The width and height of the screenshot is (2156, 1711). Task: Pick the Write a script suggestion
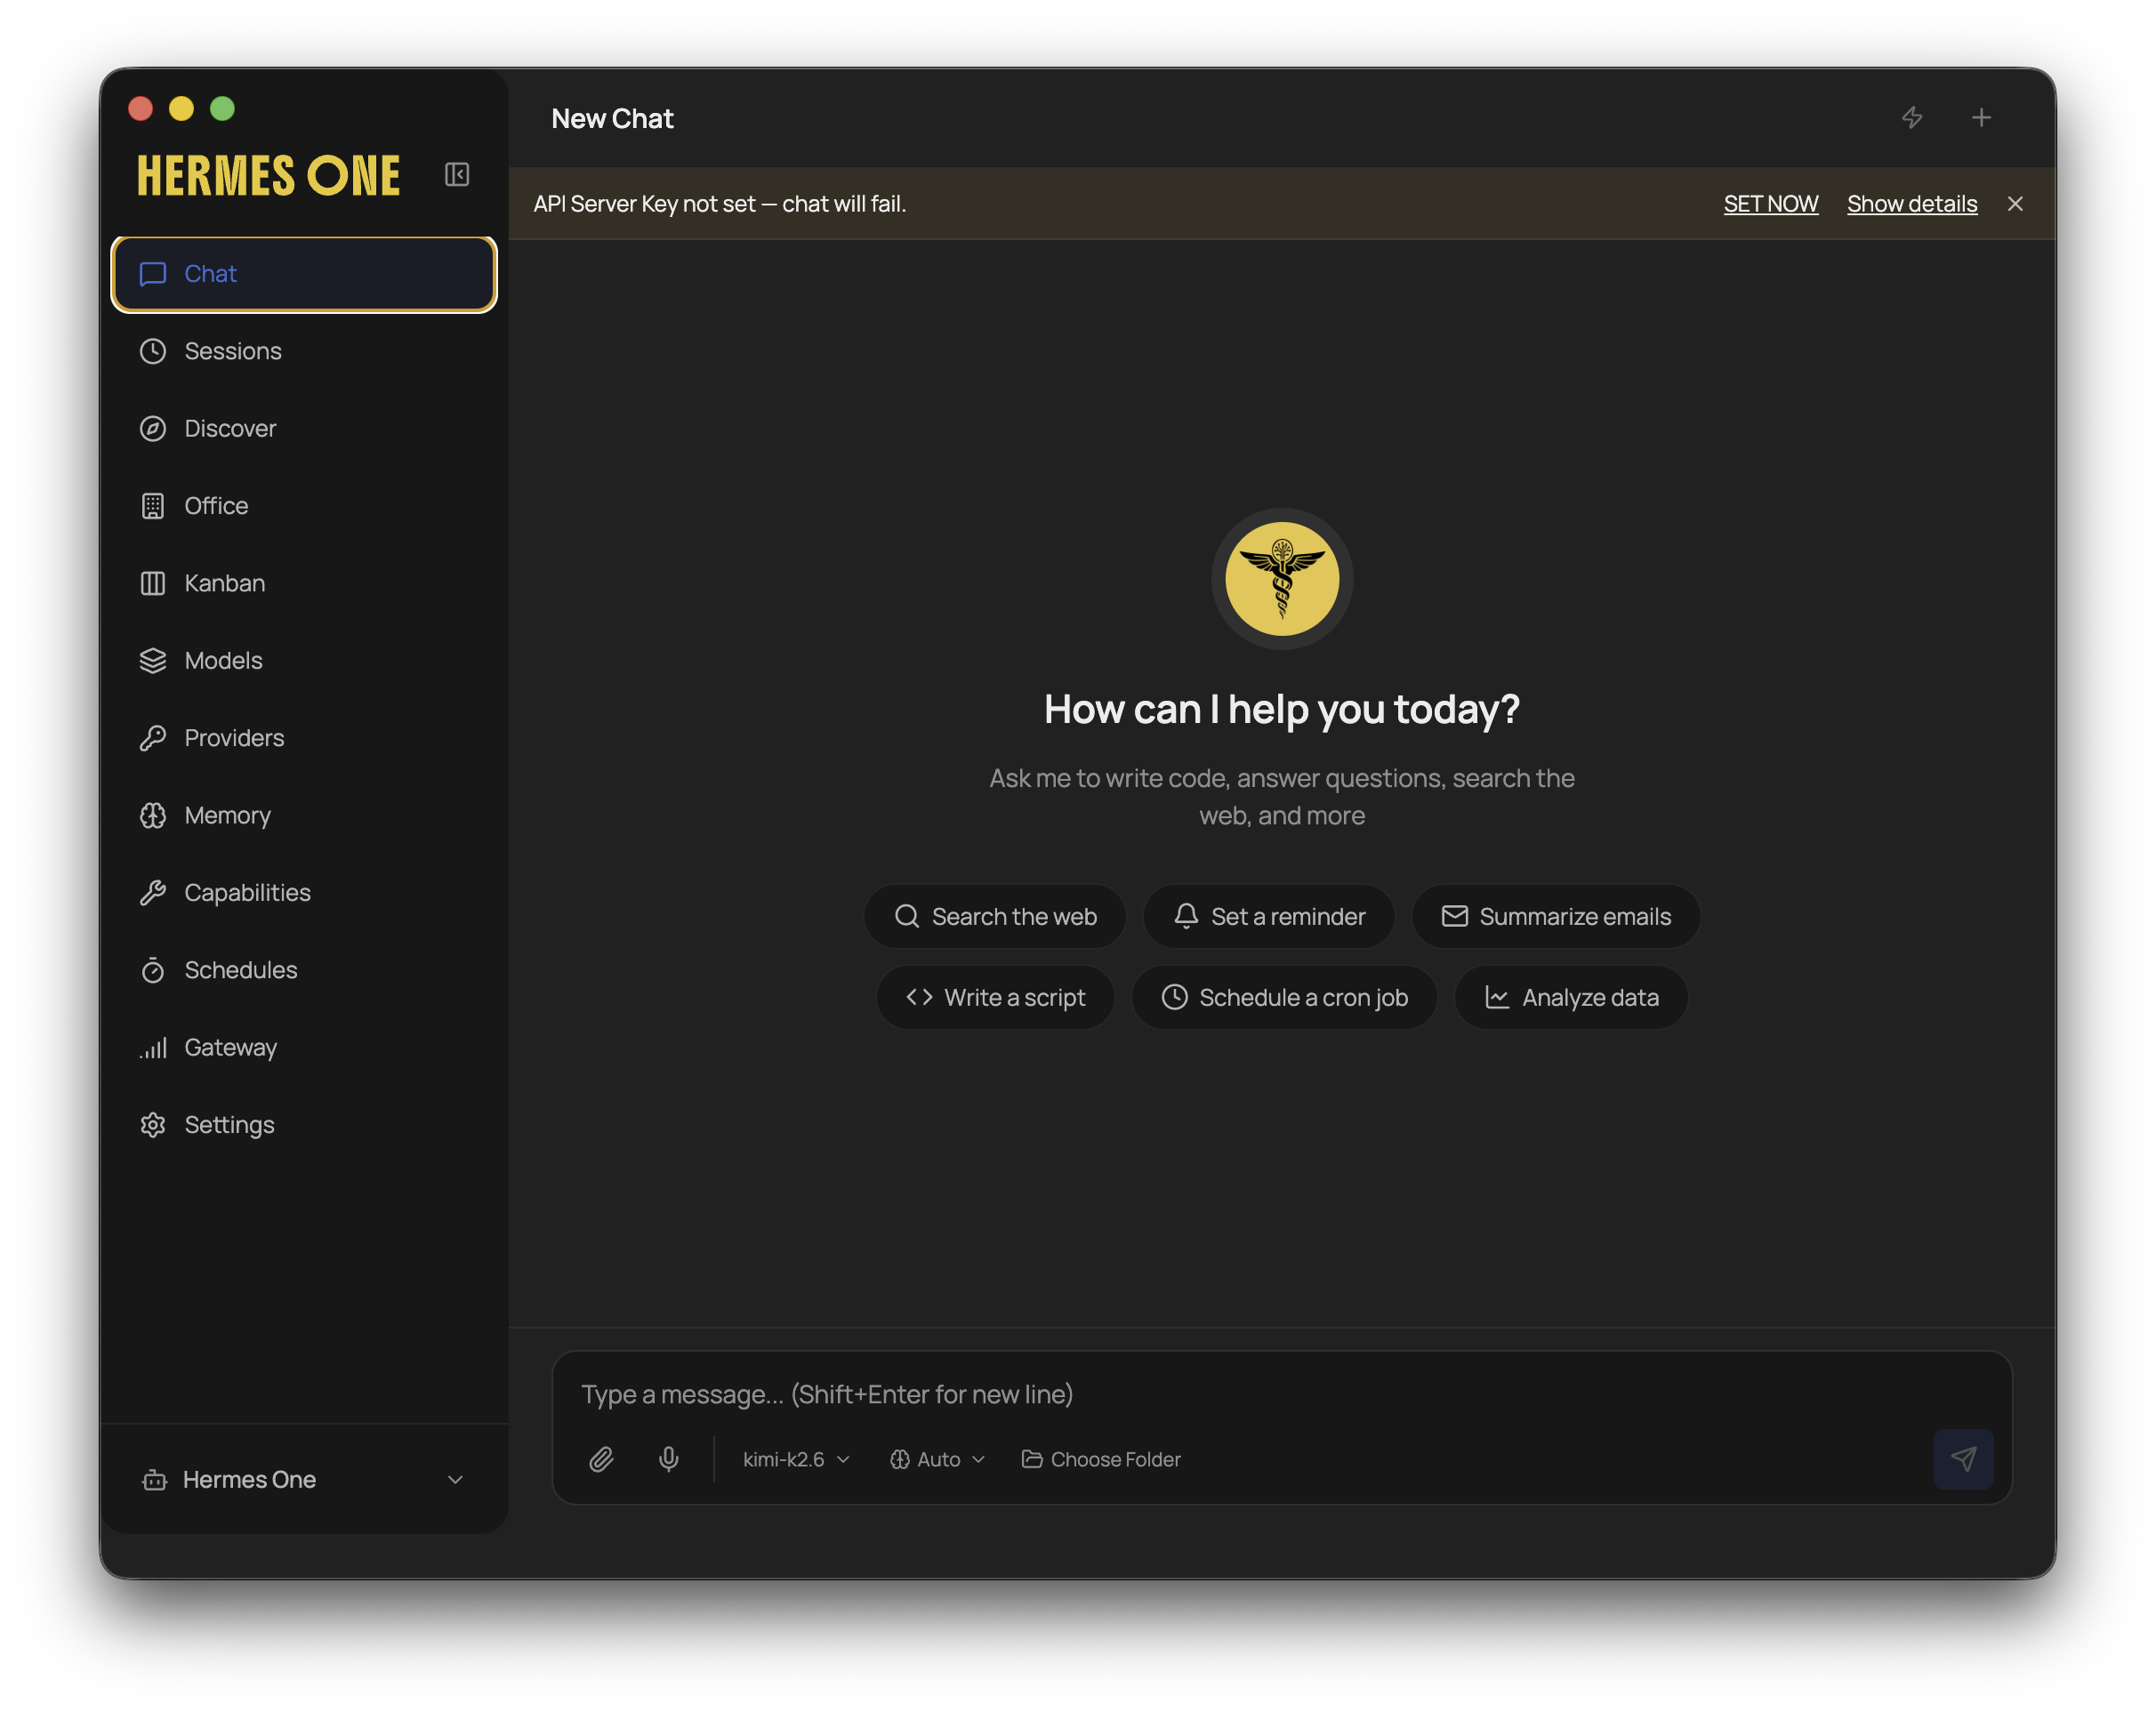[995, 998]
